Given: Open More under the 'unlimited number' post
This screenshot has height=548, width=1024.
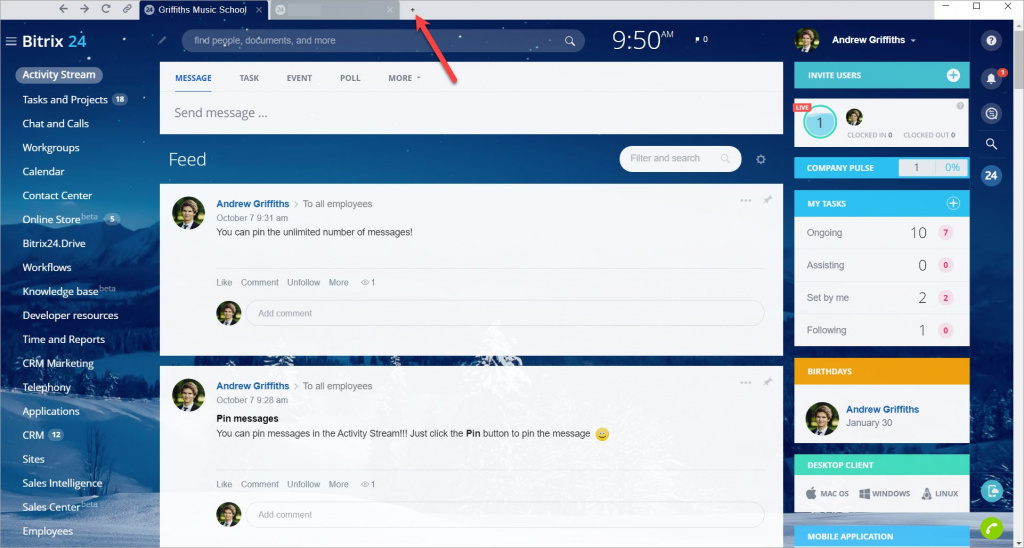Looking at the screenshot, I should click(338, 282).
